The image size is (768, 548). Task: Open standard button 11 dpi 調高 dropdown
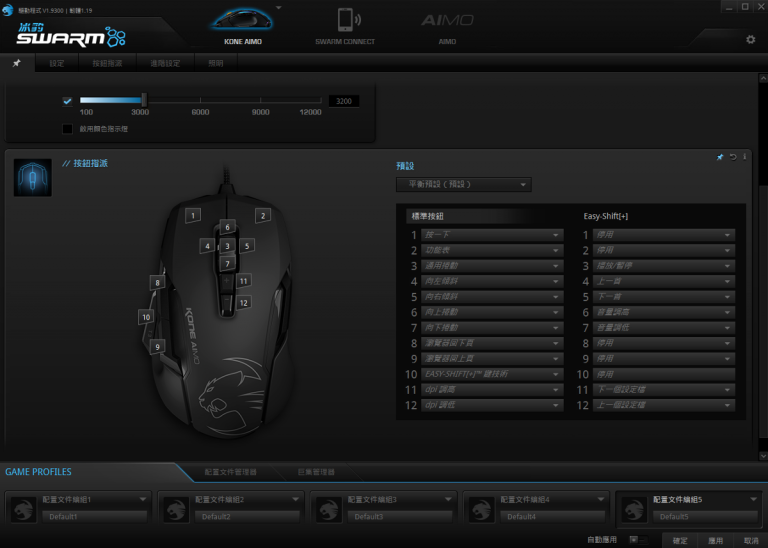coord(492,390)
